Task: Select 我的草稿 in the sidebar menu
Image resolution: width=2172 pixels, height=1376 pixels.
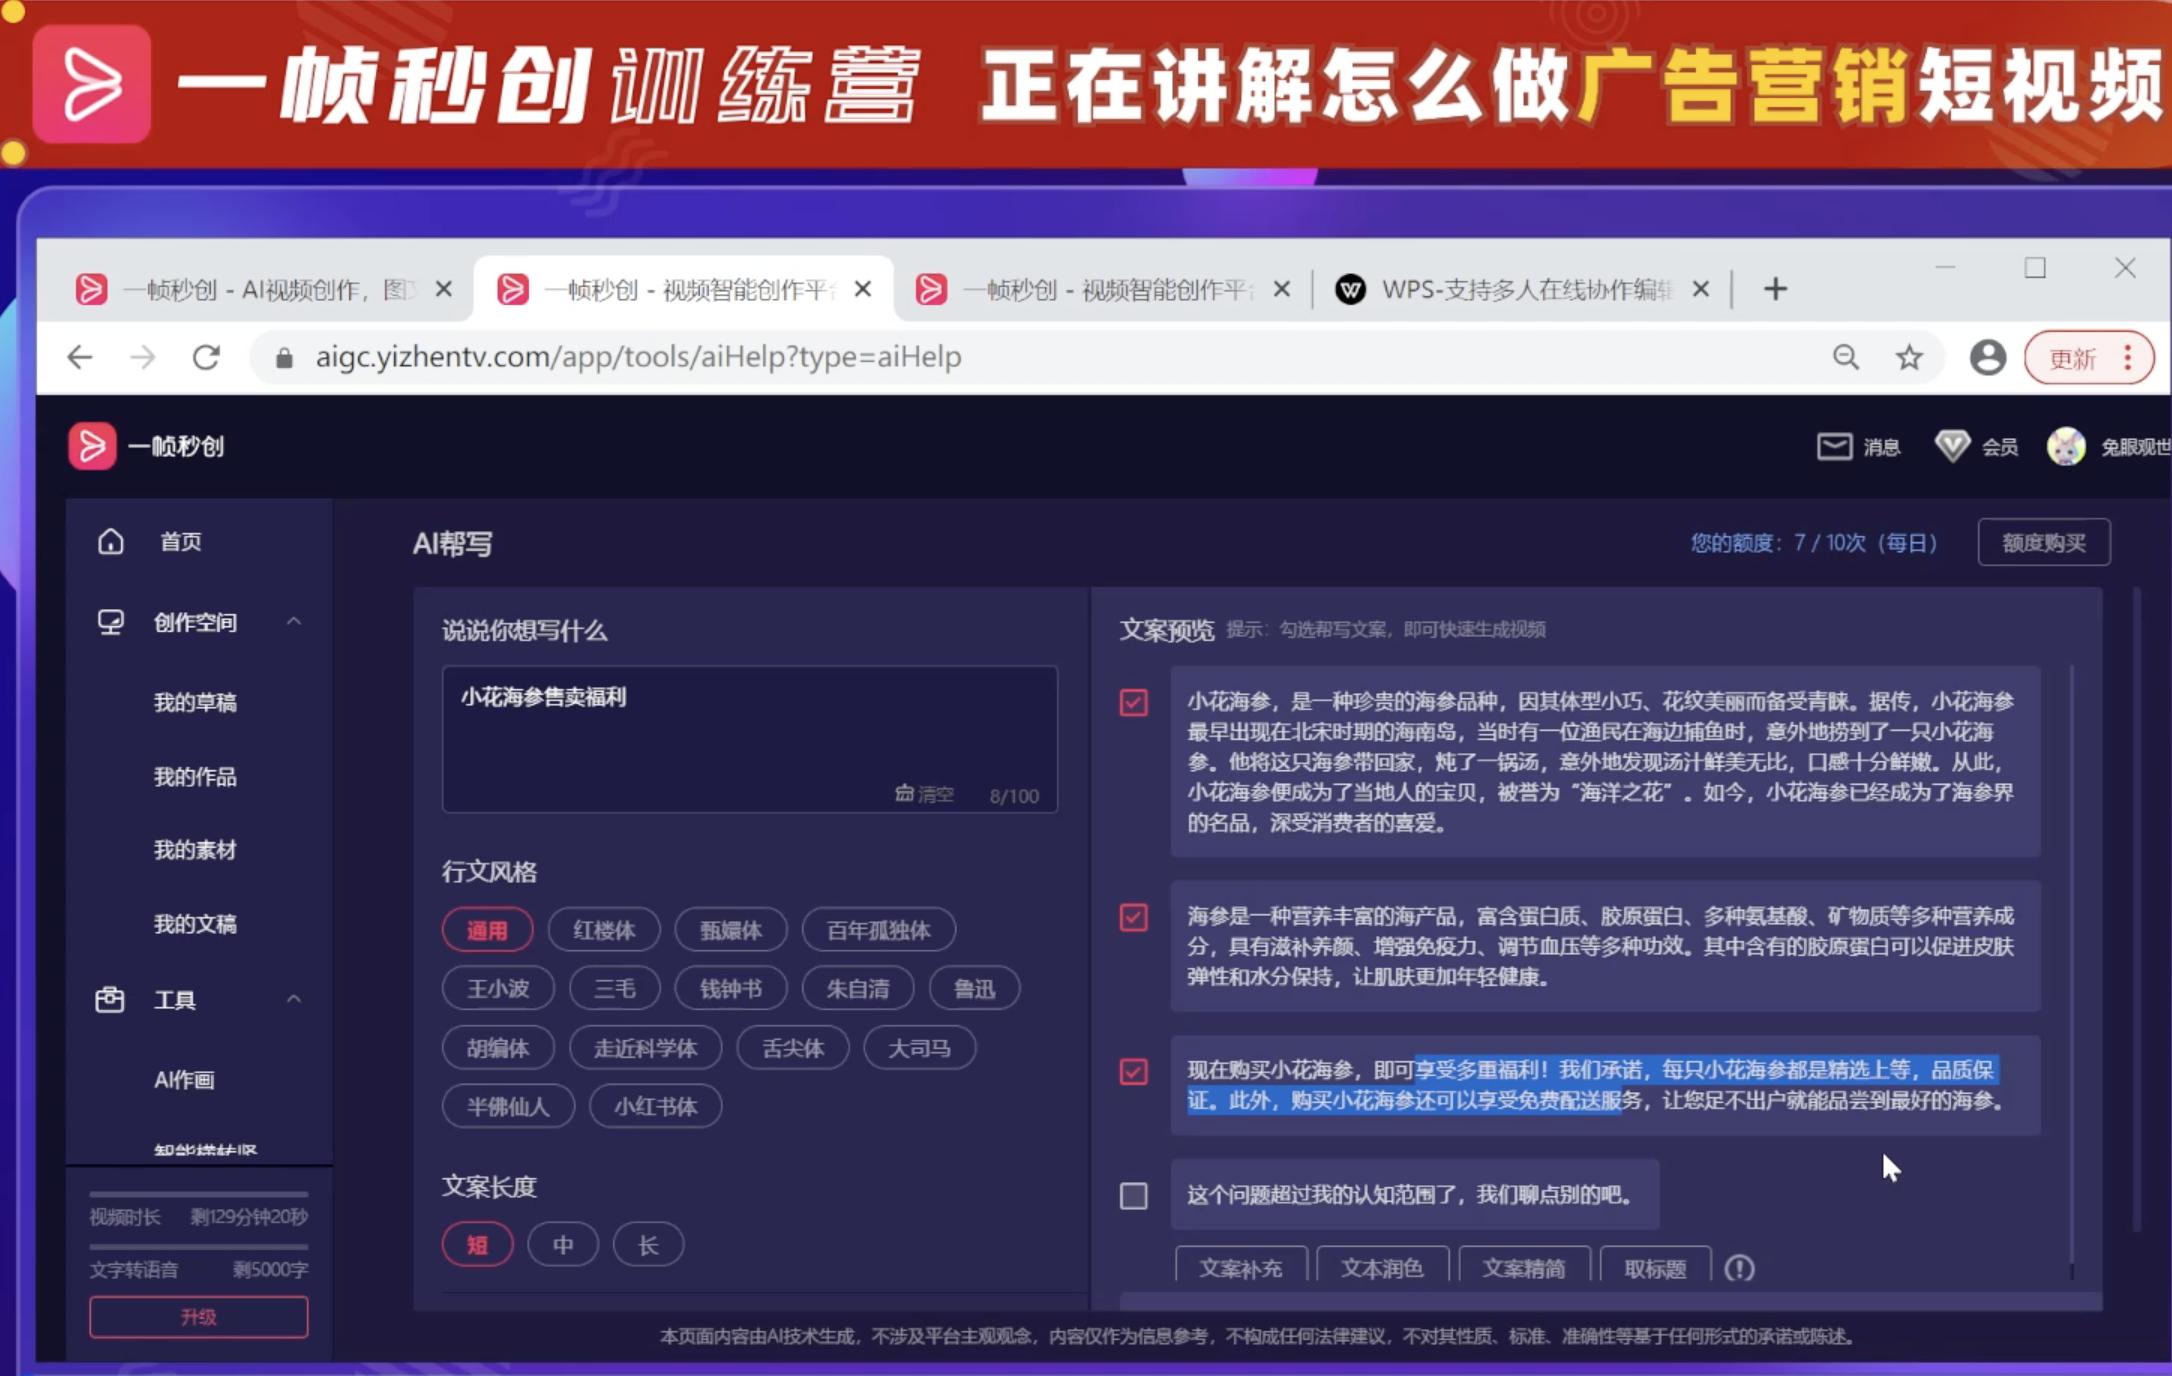Action: click(195, 701)
